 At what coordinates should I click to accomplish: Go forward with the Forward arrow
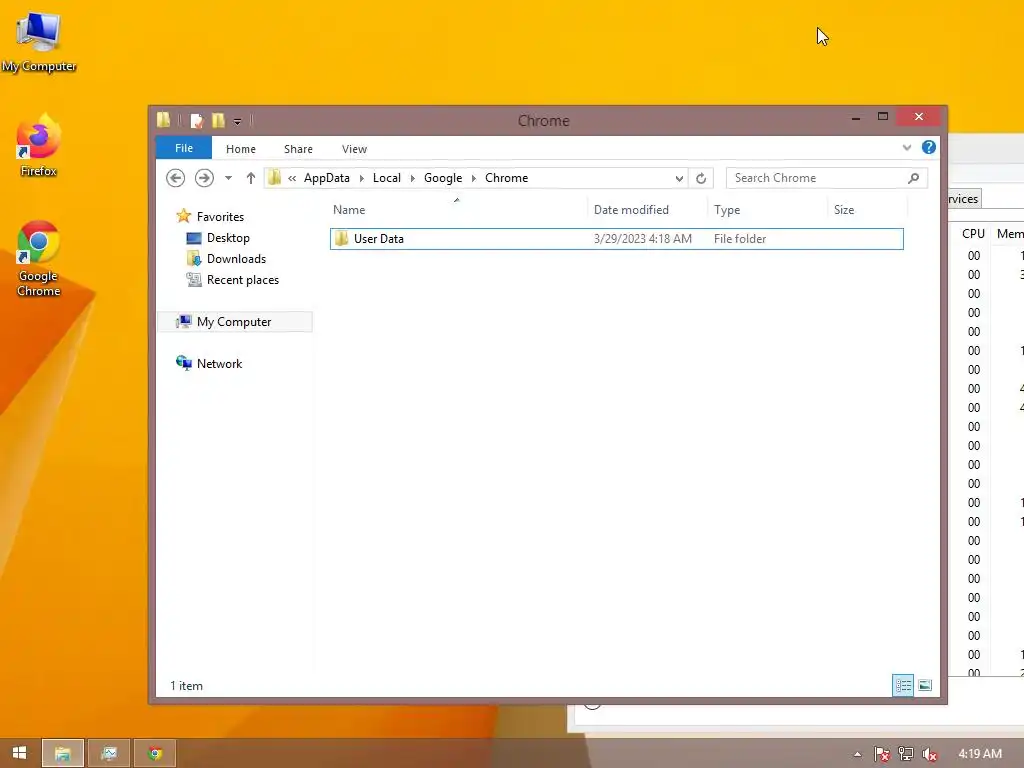(204, 178)
